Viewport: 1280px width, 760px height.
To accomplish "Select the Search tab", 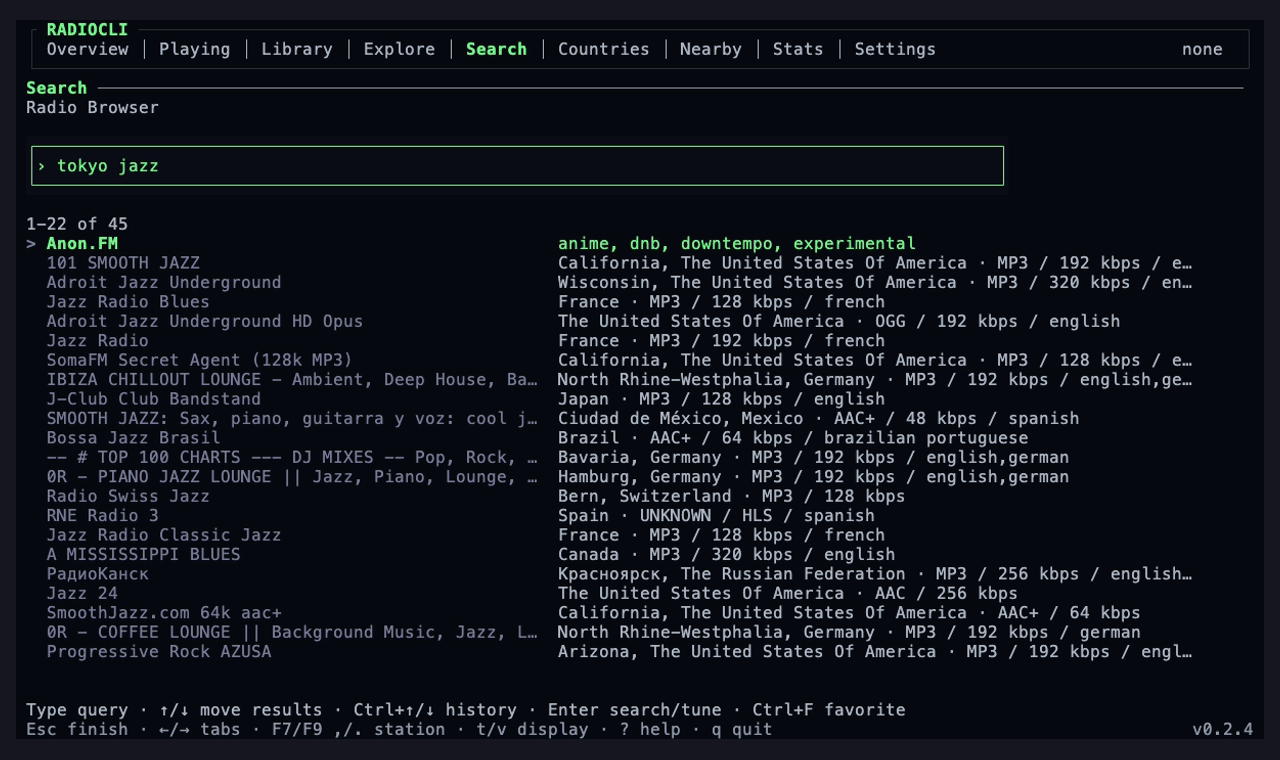I will [x=496, y=49].
